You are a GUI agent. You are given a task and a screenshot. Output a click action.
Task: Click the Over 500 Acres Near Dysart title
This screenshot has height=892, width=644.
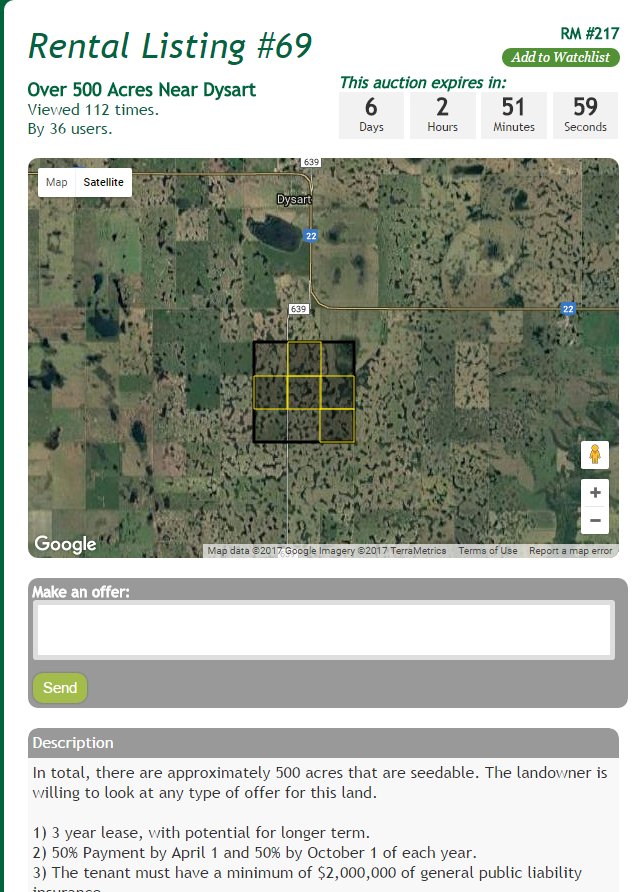pos(142,89)
